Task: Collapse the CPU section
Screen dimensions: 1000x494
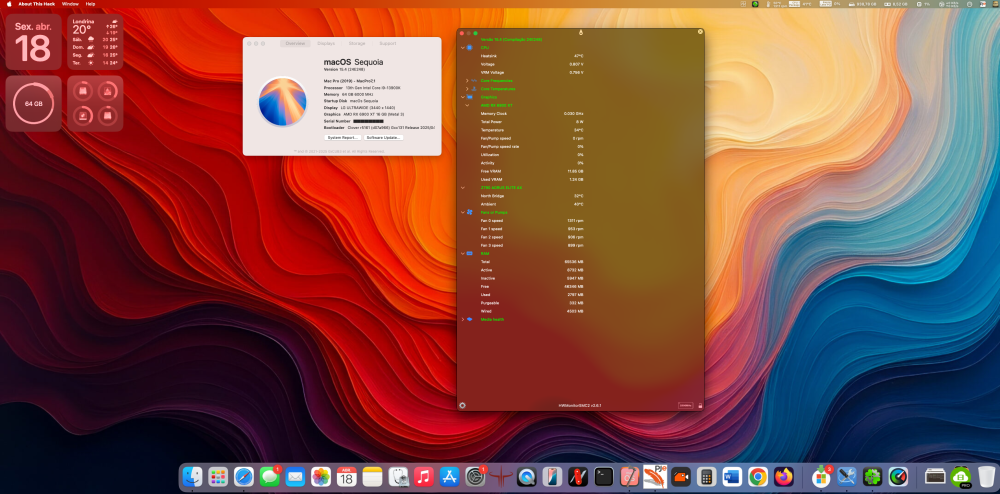Action: [x=463, y=48]
